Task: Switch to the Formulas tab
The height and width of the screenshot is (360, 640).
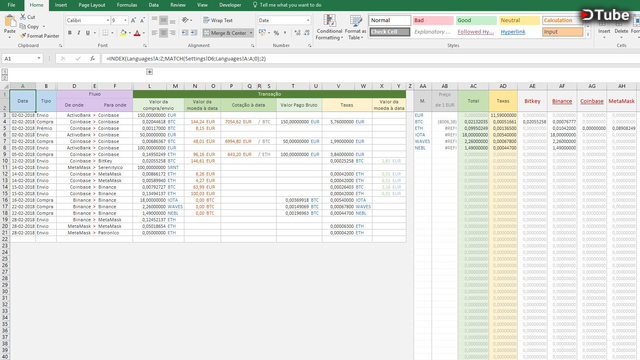Action: tap(127, 5)
